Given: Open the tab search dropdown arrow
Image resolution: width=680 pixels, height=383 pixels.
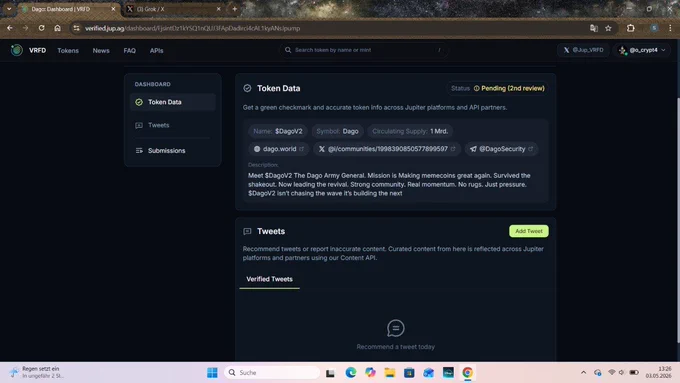Looking at the screenshot, I should [9, 9].
